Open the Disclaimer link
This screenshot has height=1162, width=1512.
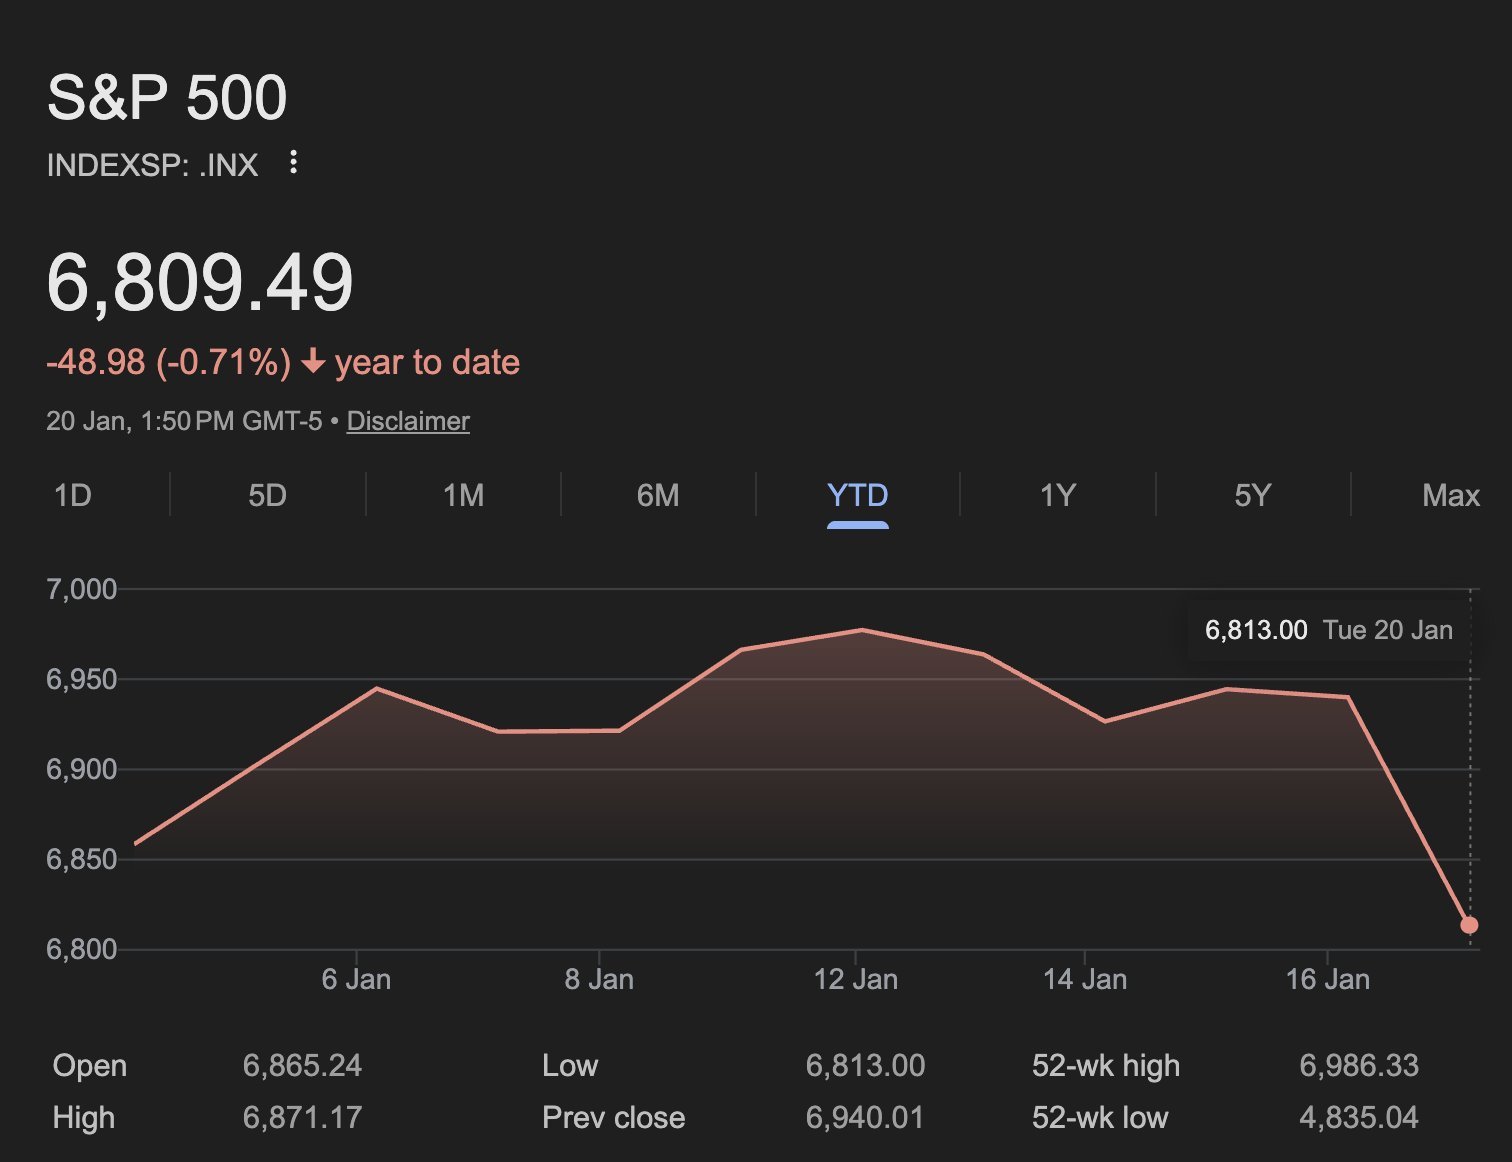click(407, 421)
